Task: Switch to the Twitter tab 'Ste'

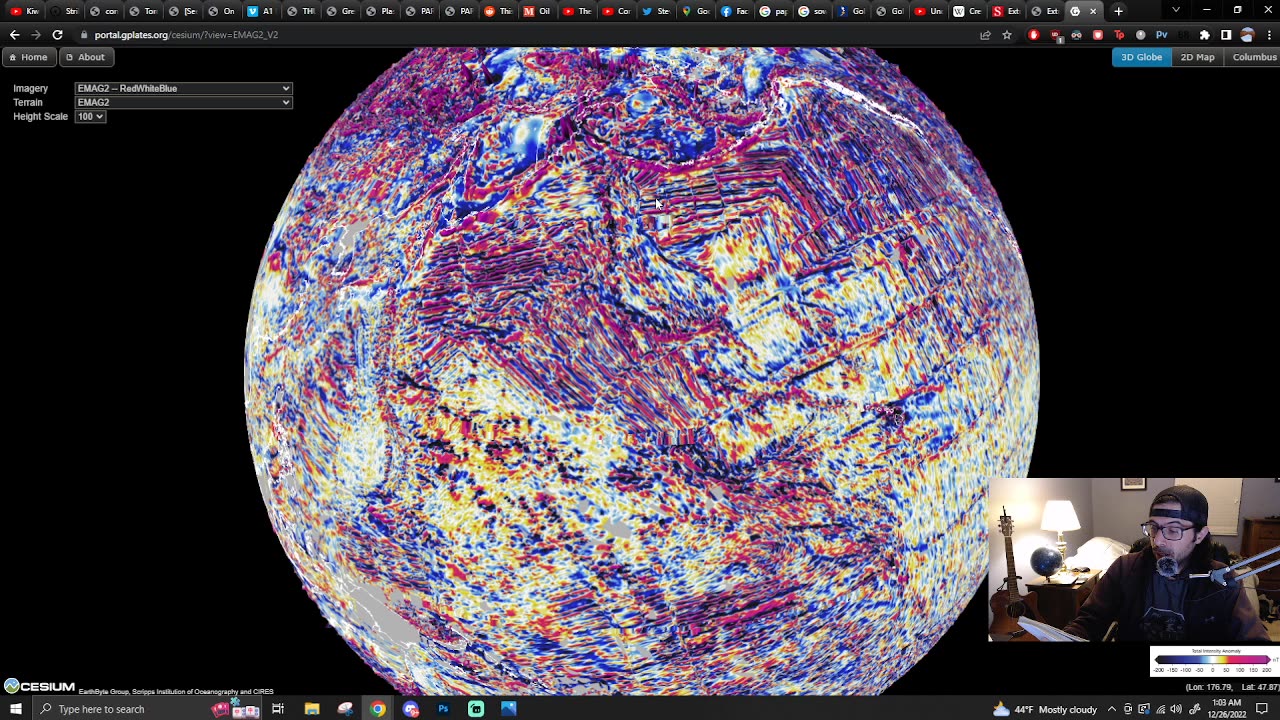Action: click(655, 11)
